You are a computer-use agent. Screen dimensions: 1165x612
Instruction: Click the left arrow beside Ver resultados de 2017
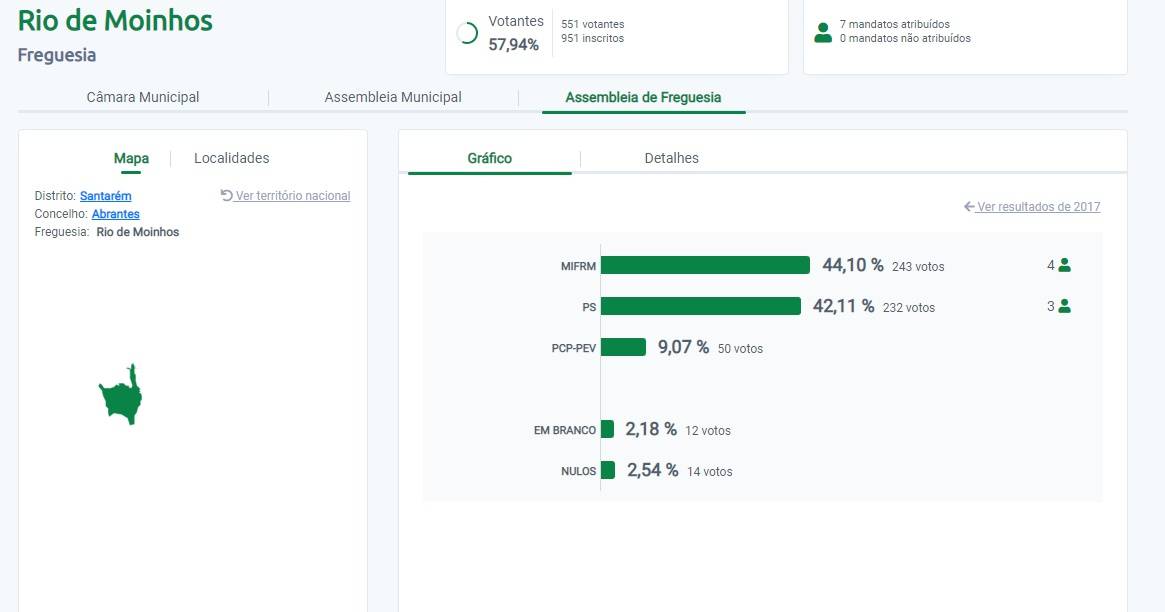coord(969,207)
